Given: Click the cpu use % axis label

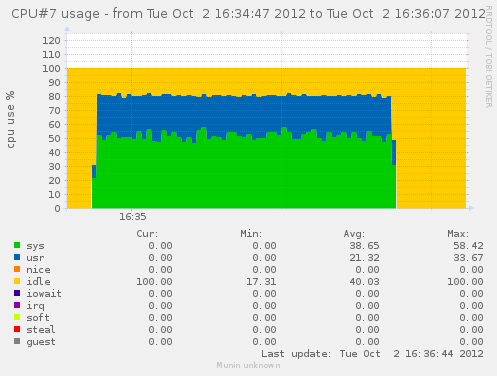Looking at the screenshot, I should click(x=10, y=119).
